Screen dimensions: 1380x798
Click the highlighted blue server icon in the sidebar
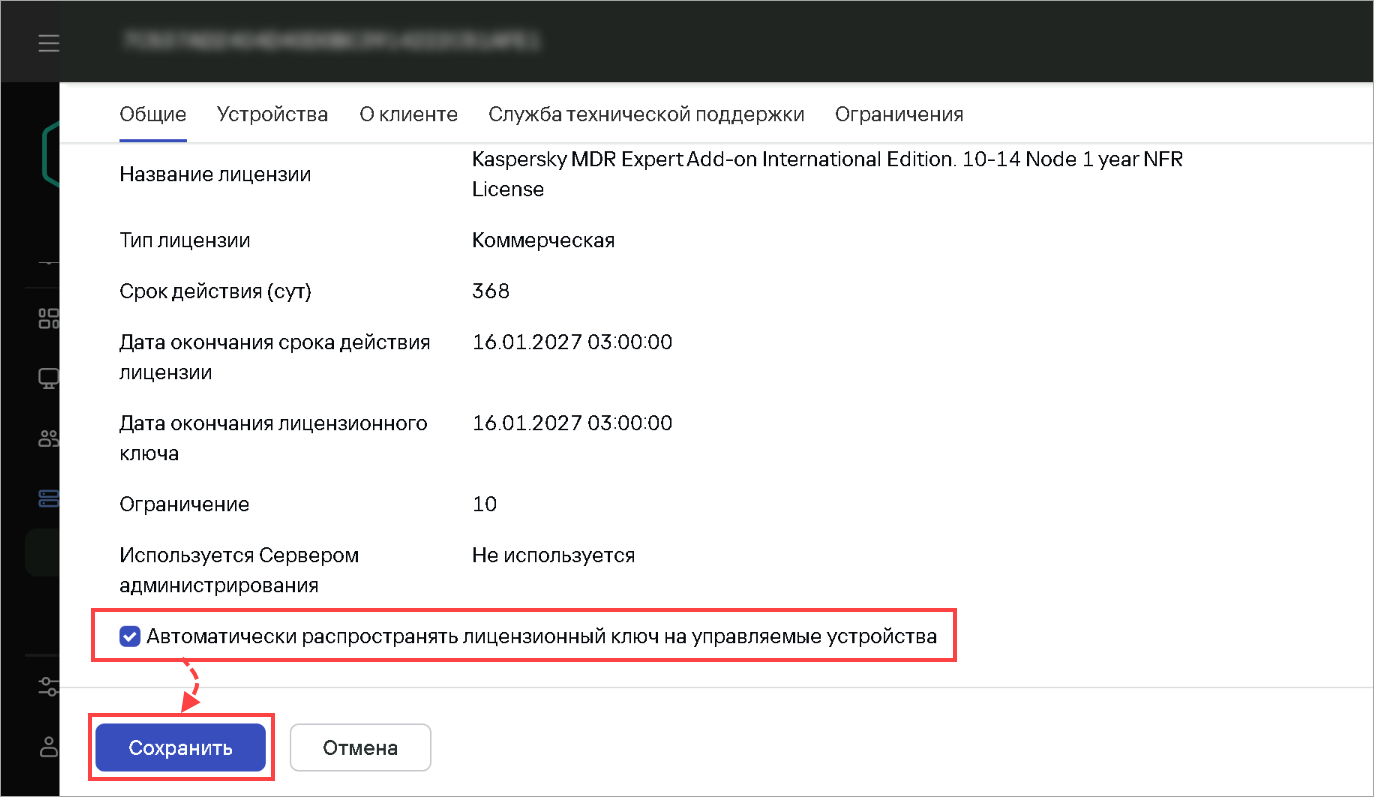48,497
